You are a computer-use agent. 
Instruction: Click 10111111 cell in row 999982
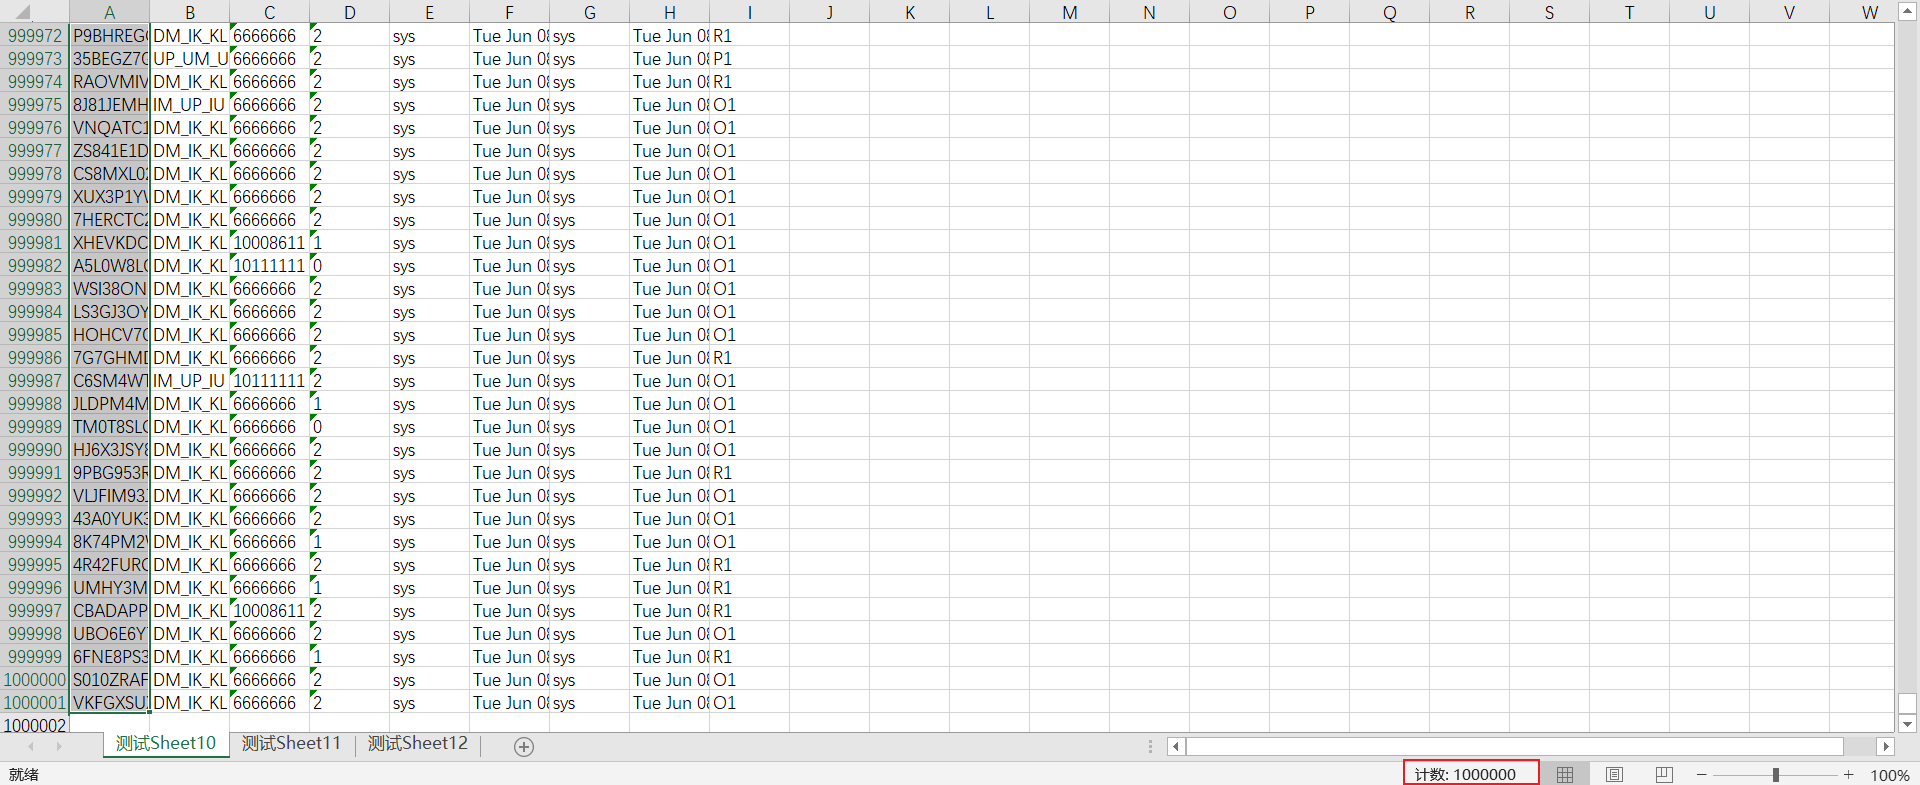(x=270, y=266)
